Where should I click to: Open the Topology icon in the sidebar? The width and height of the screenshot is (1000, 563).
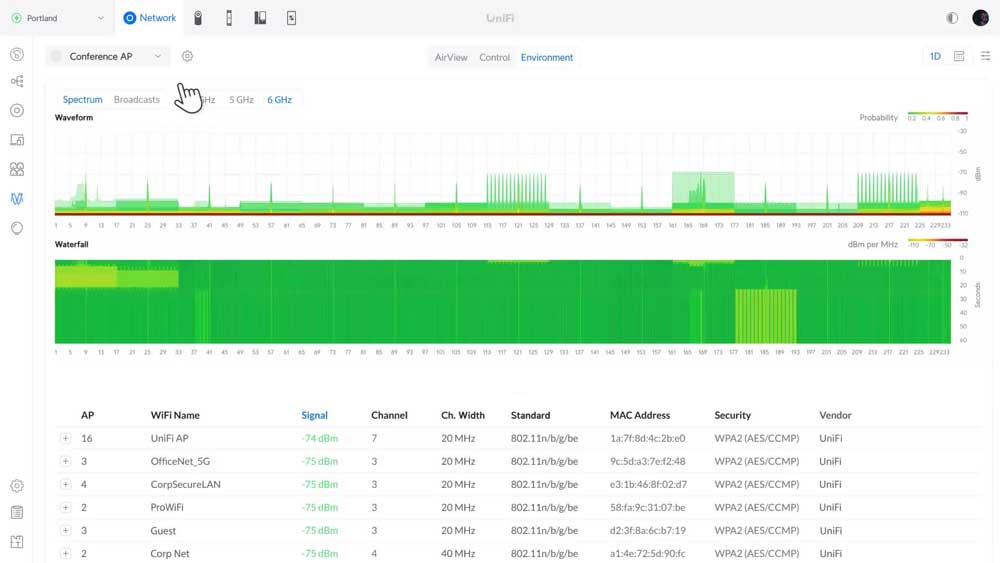17,82
